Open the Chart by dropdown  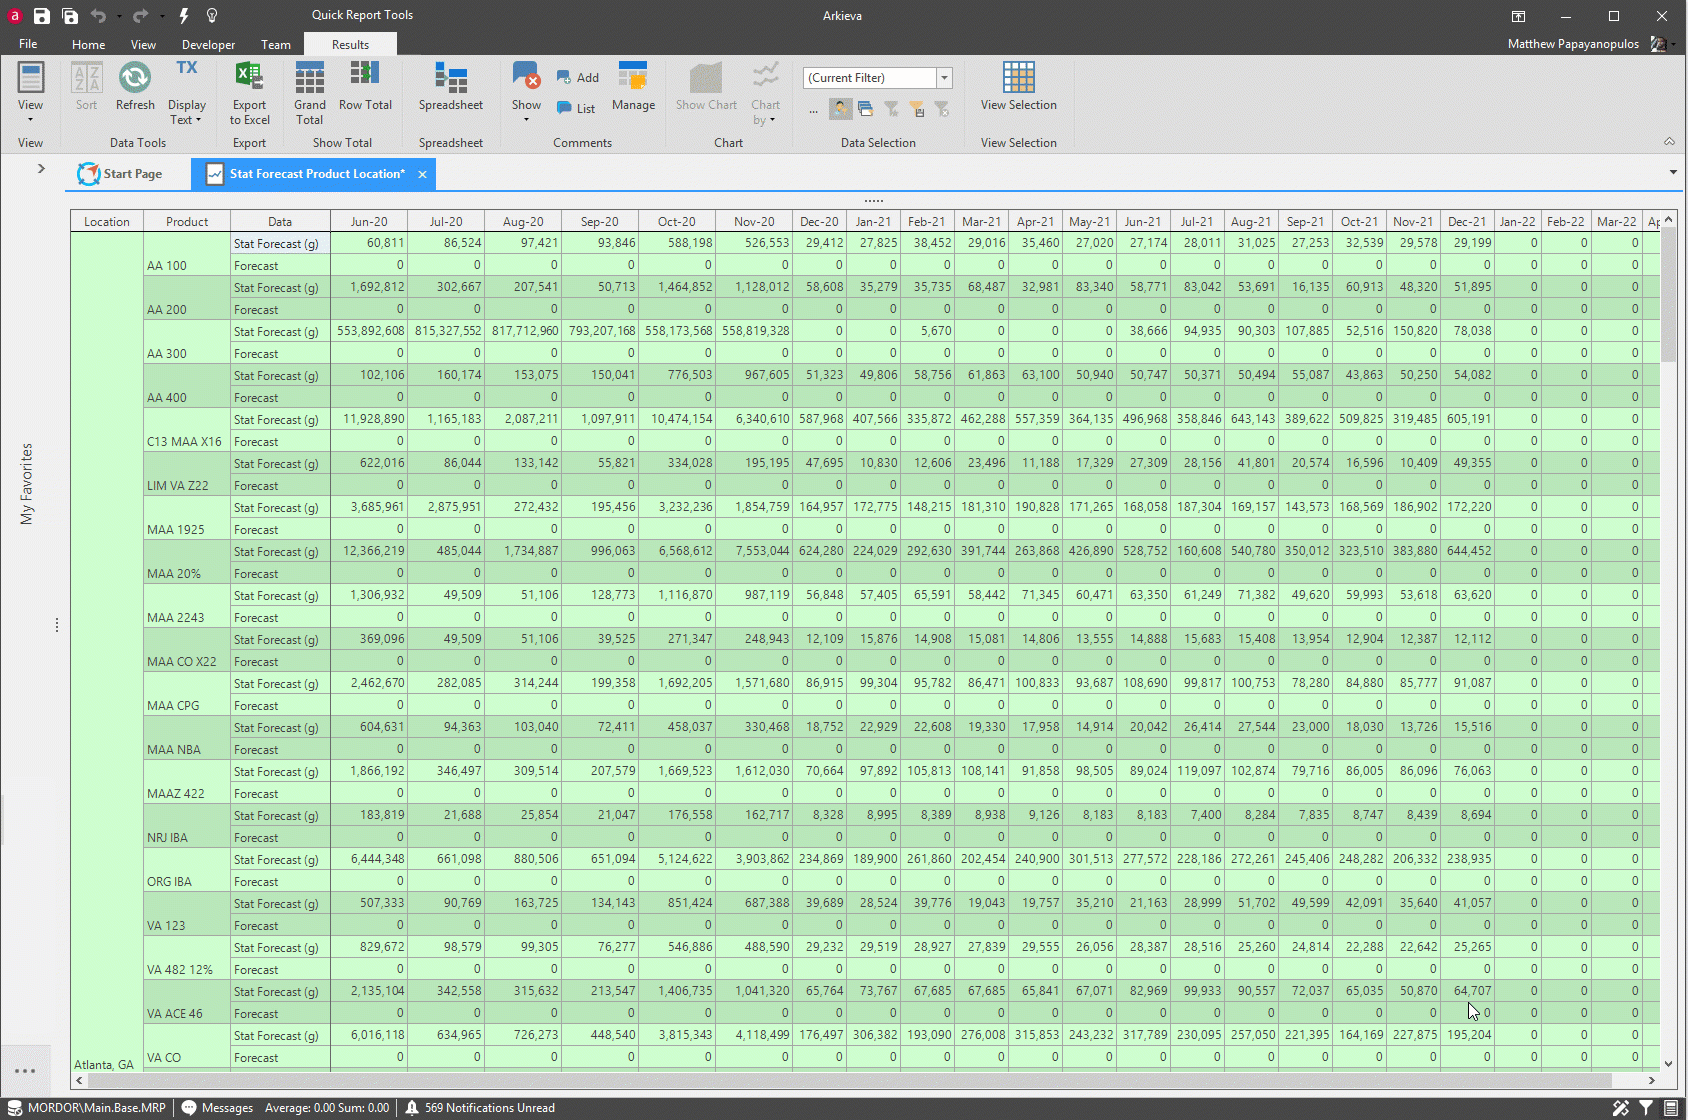pyautogui.click(x=765, y=93)
